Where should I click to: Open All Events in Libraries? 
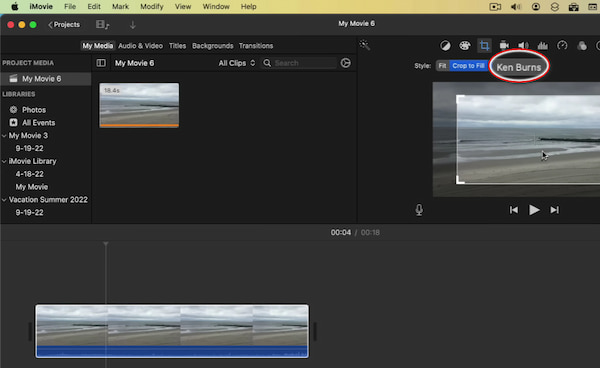click(x=38, y=123)
